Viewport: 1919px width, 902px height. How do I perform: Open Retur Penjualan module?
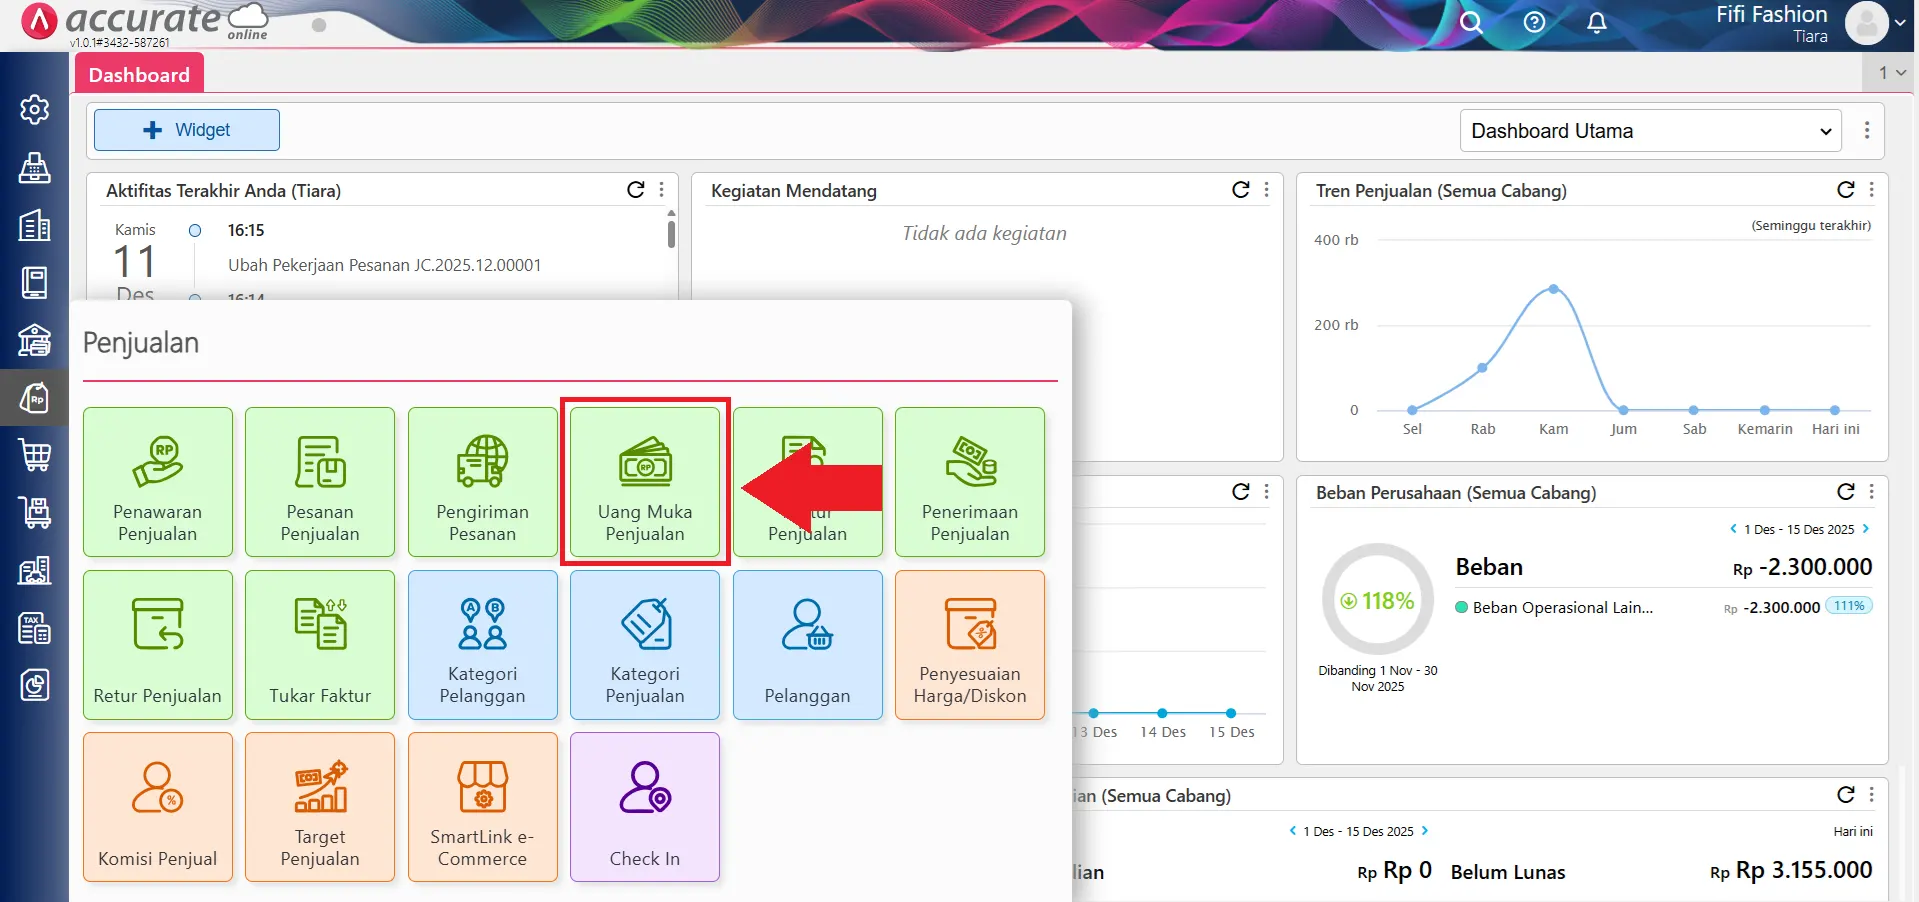click(158, 645)
